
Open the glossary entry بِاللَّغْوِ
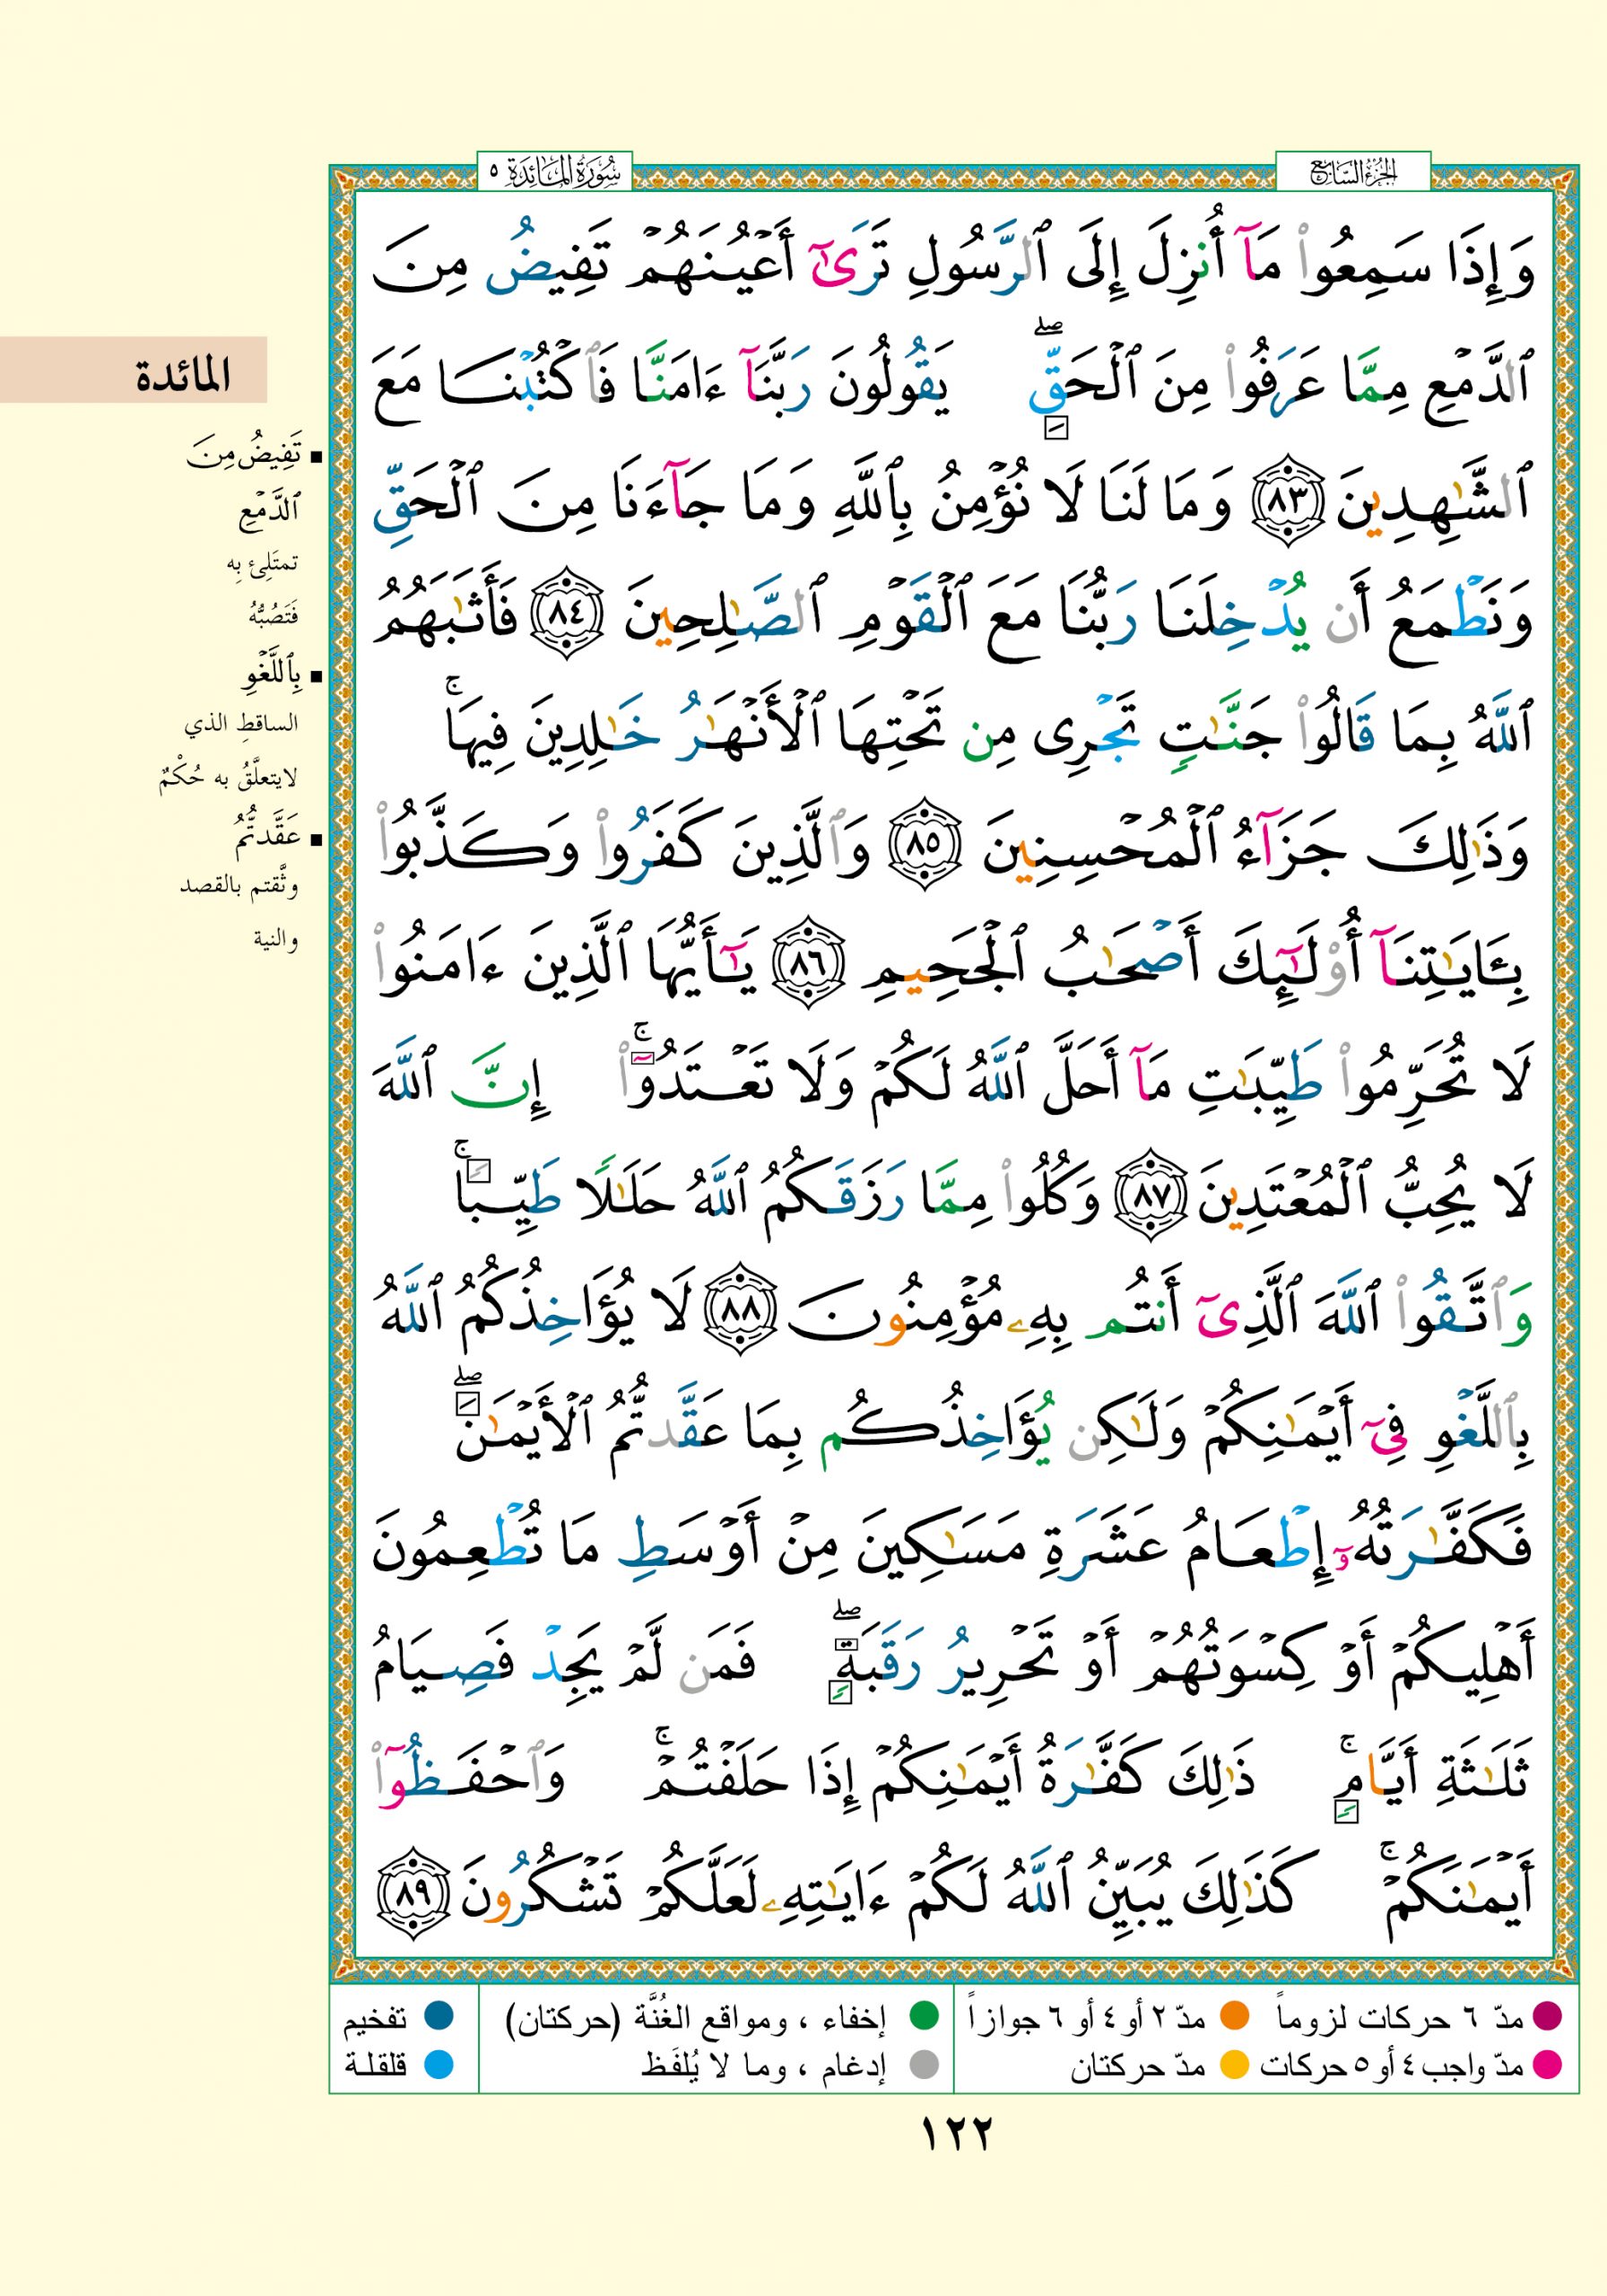click(268, 677)
